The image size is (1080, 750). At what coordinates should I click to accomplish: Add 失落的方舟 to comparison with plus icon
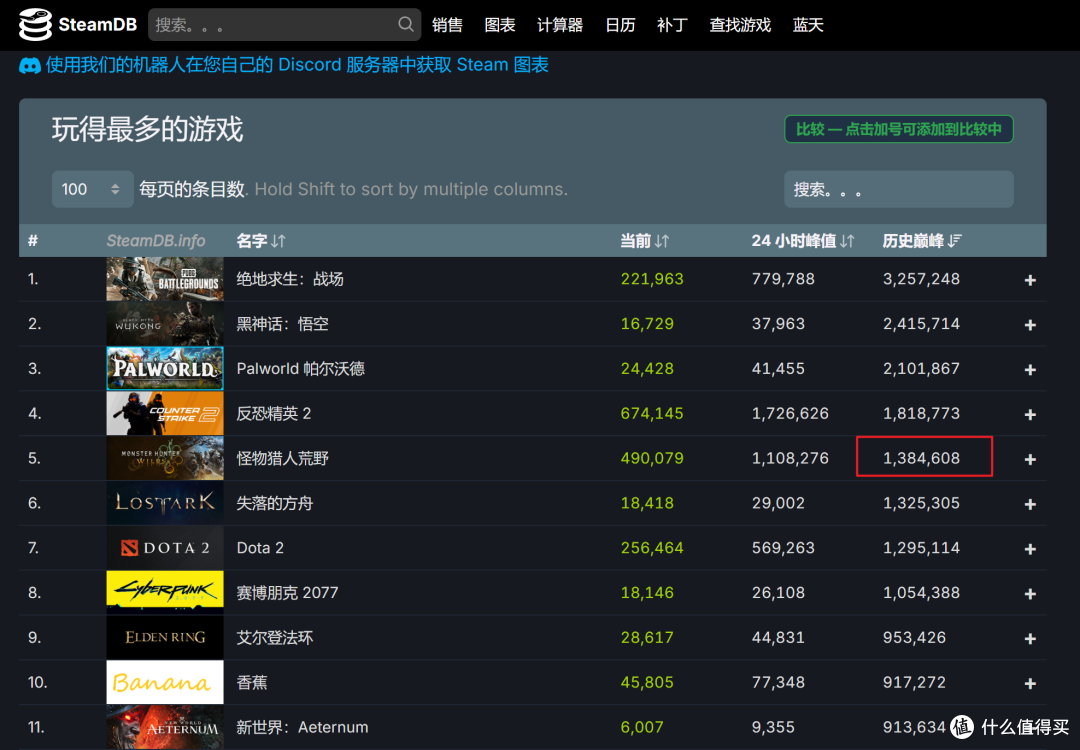point(1030,504)
